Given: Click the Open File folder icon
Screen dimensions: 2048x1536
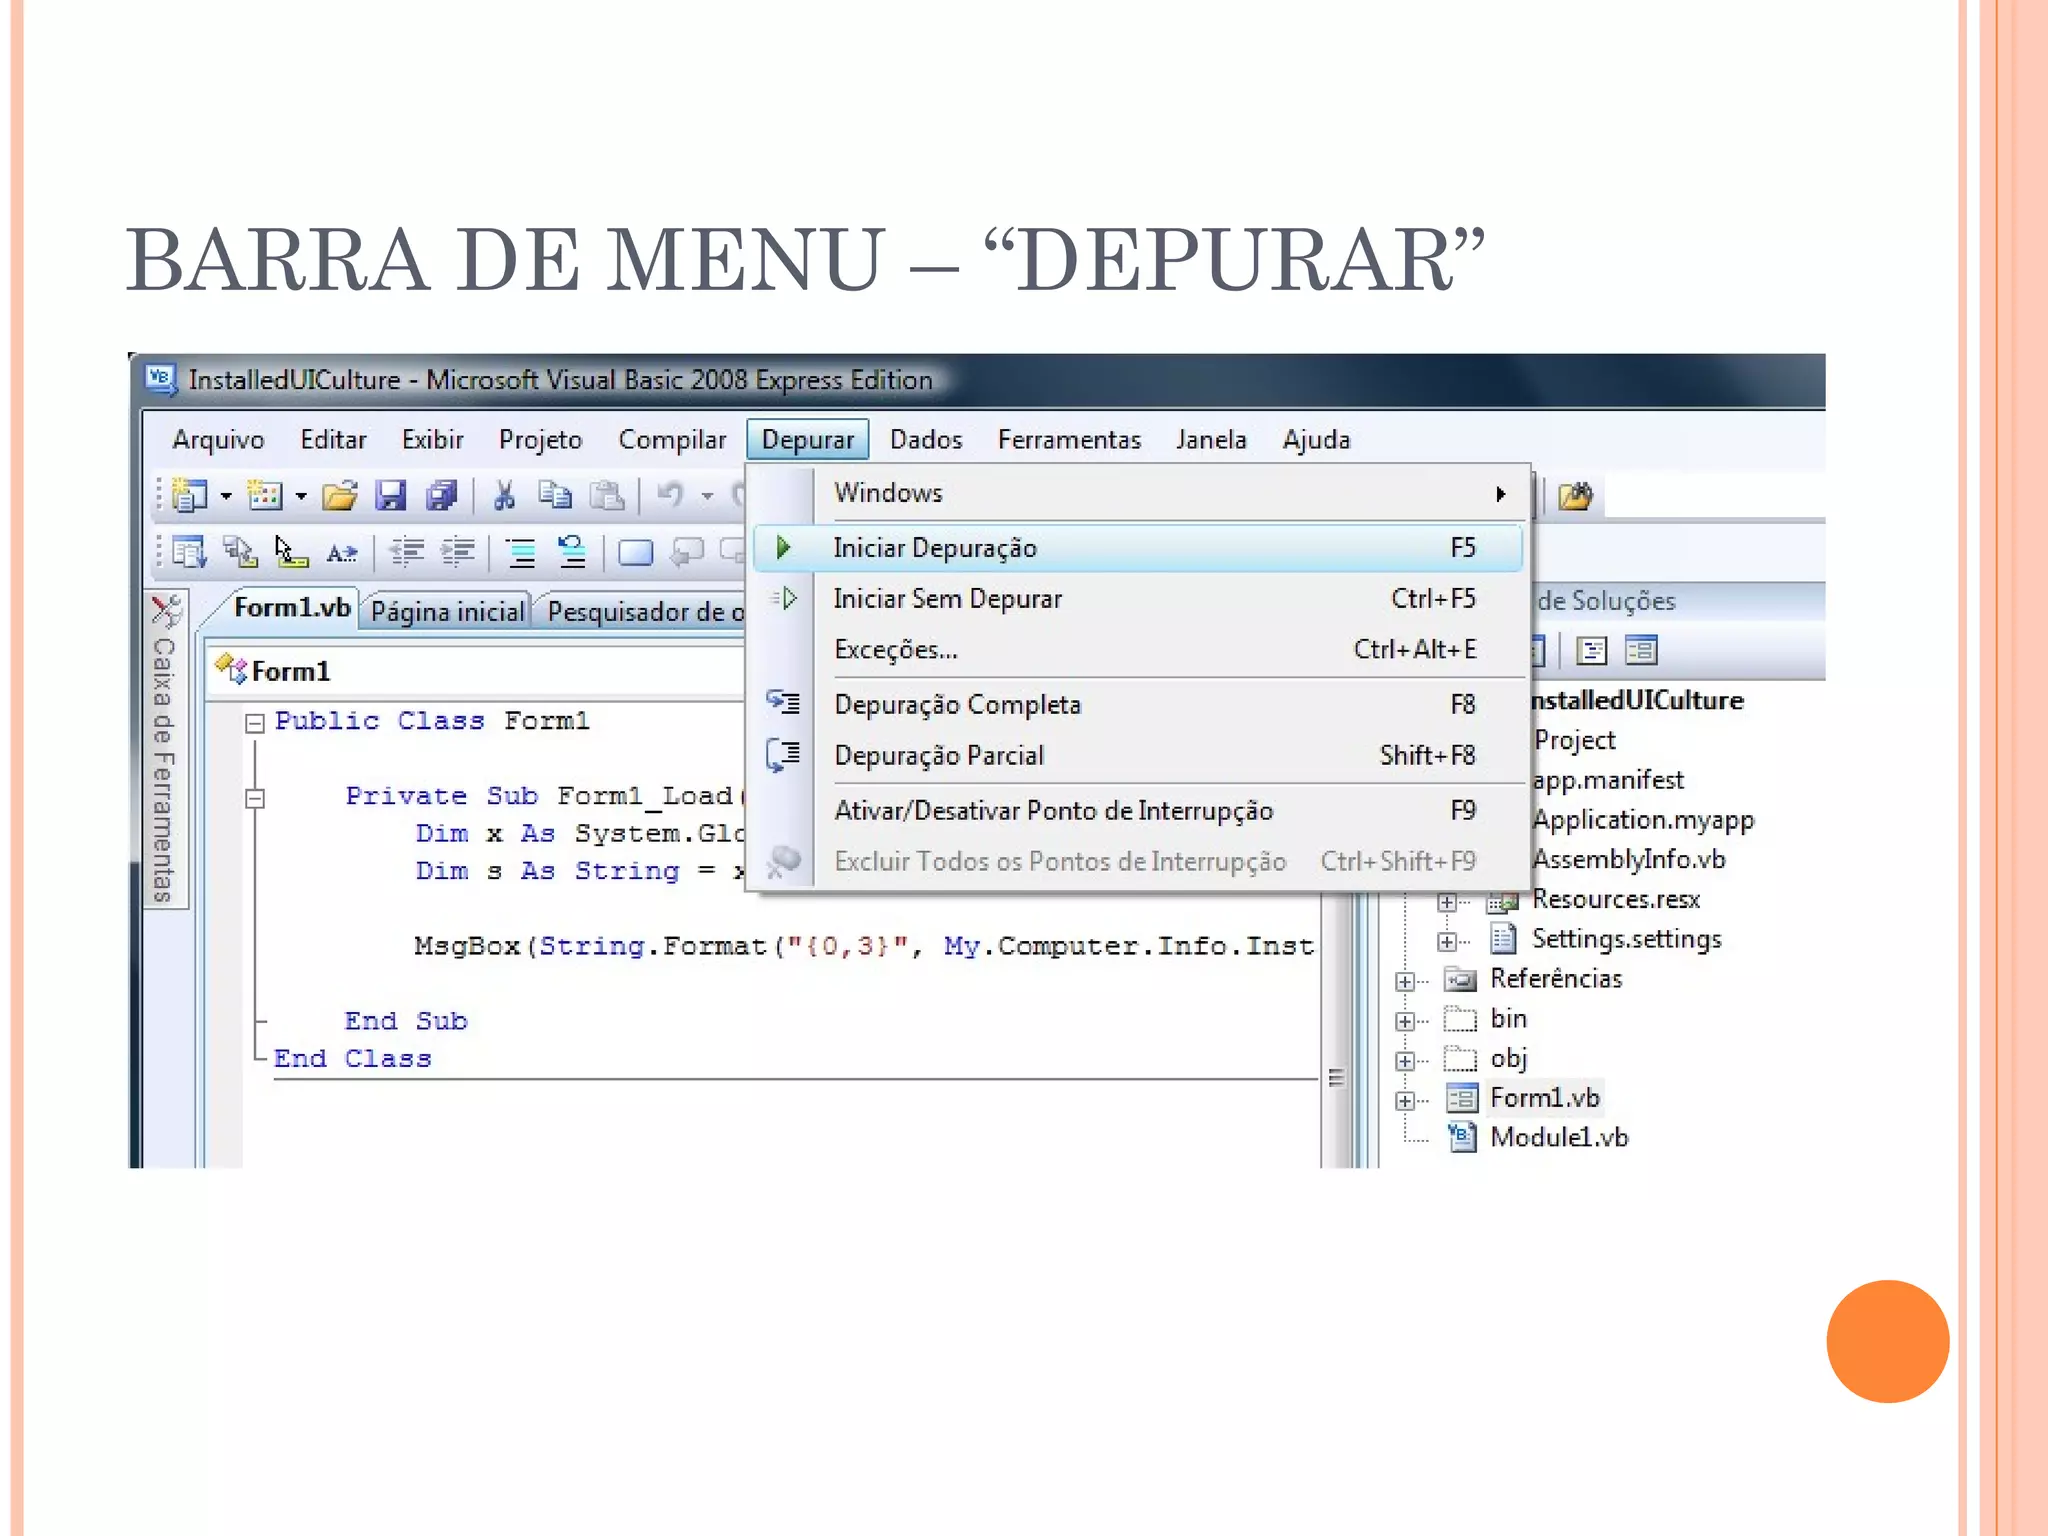Looking at the screenshot, I should point(340,495).
